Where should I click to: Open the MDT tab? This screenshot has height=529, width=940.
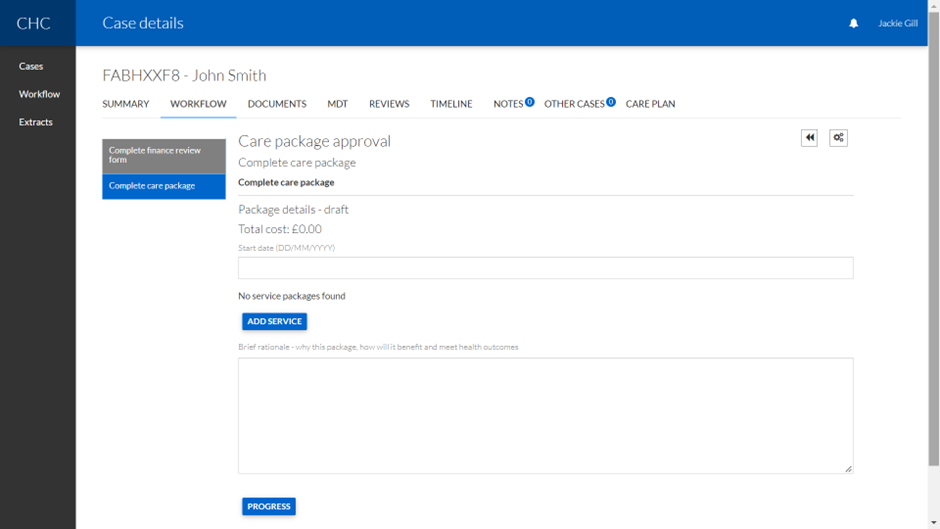click(337, 104)
